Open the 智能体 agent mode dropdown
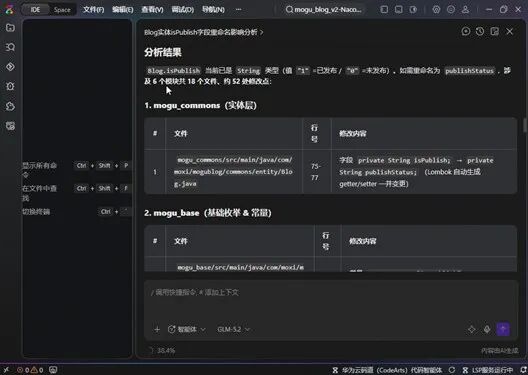The width and height of the screenshot is (528, 375). coord(187,330)
